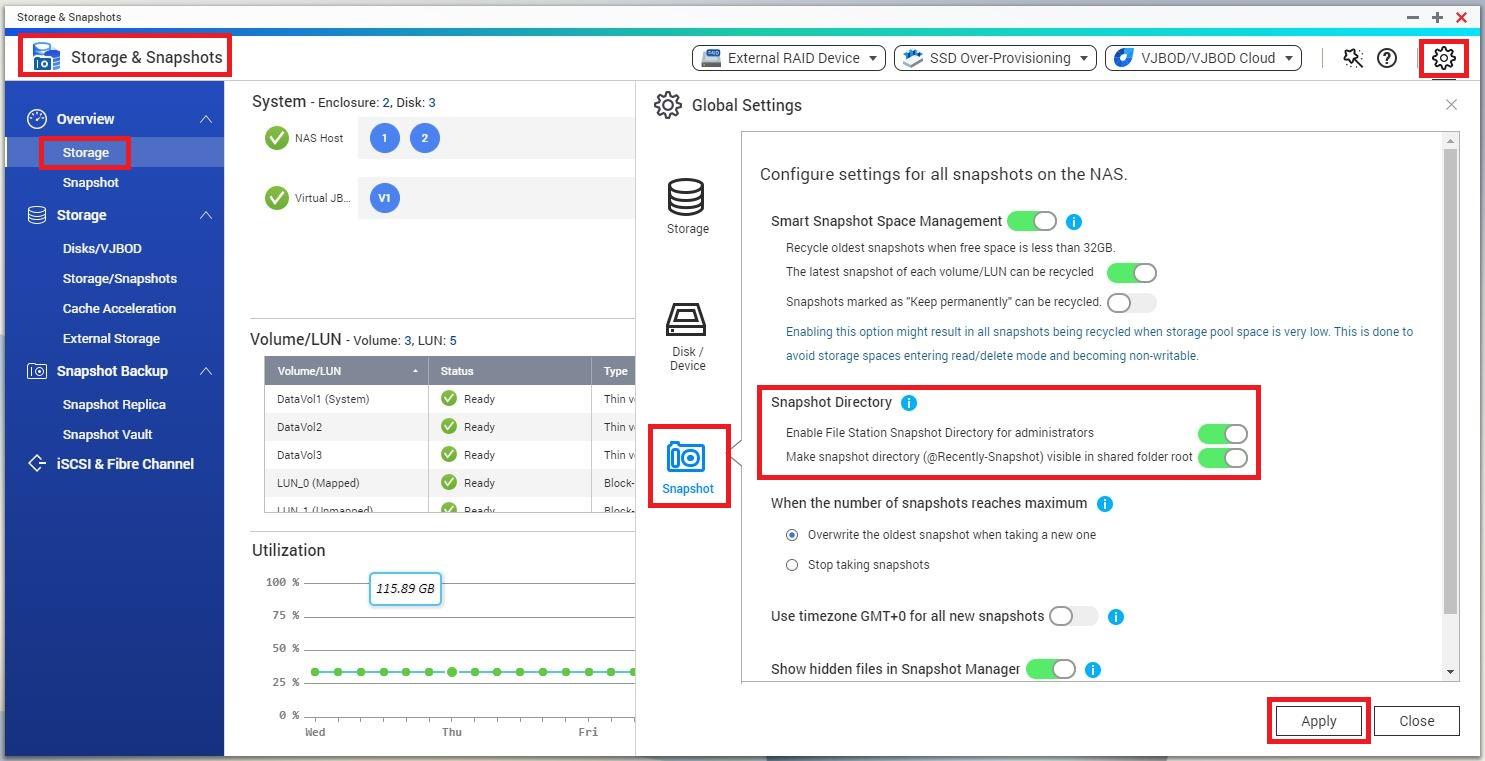Image resolution: width=1485 pixels, height=761 pixels.
Task: Click info icon beside snapshots reaches maximum
Action: [x=1105, y=504]
